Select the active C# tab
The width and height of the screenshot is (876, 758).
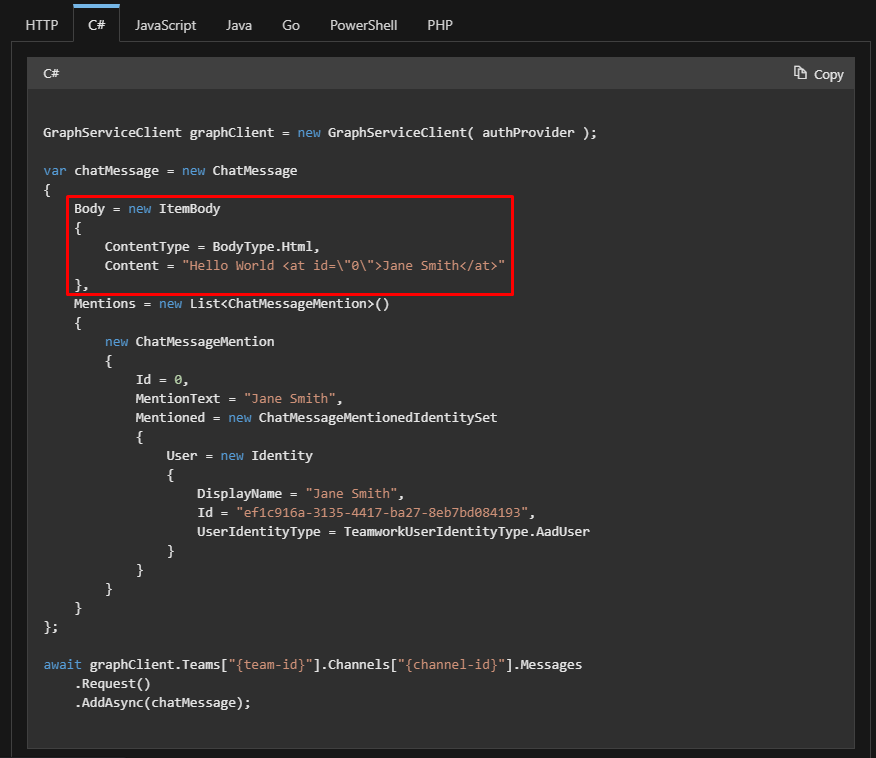pyautogui.click(x=96, y=24)
